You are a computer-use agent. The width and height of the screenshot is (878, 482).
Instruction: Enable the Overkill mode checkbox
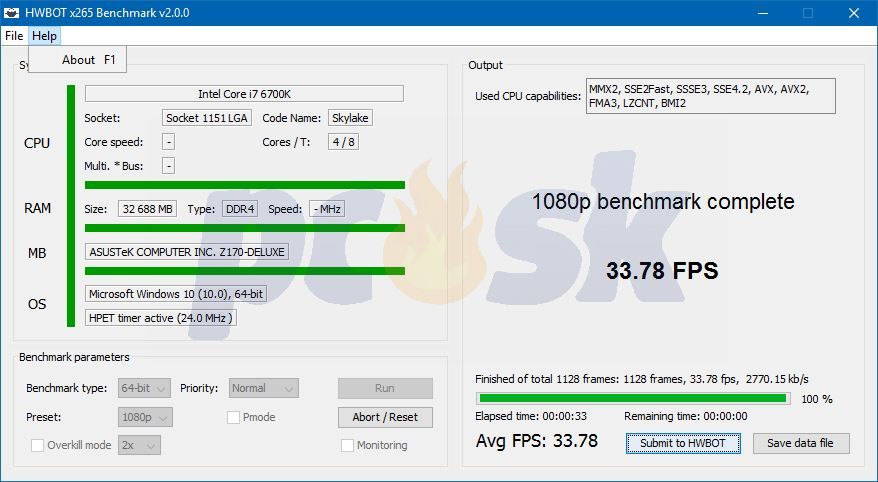pyautogui.click(x=38, y=445)
